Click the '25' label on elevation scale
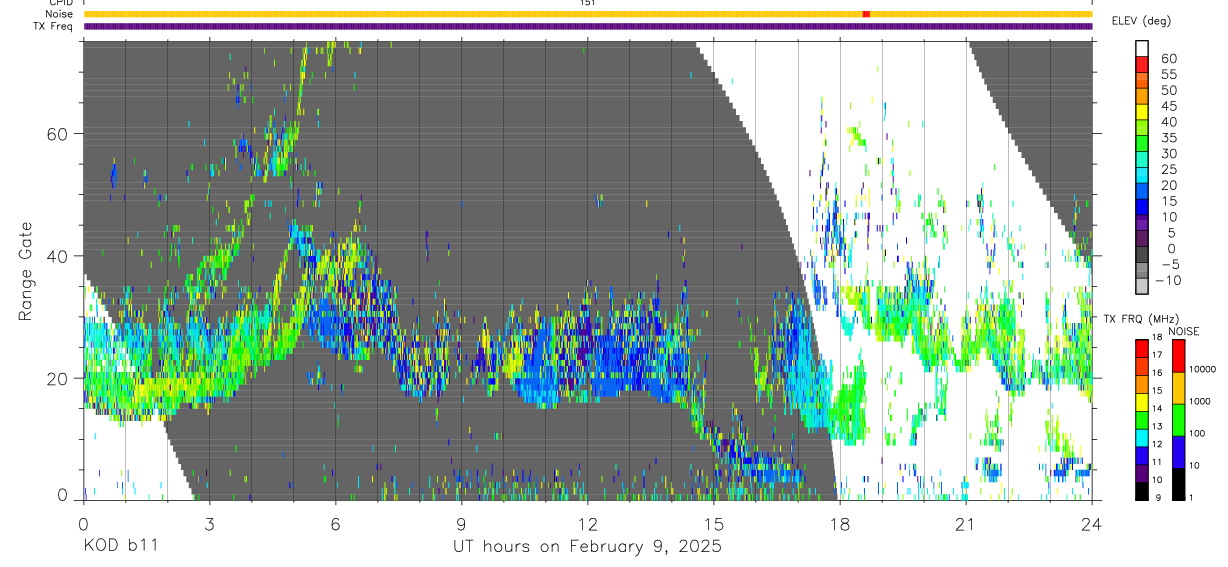1228x567 pixels. click(1169, 170)
